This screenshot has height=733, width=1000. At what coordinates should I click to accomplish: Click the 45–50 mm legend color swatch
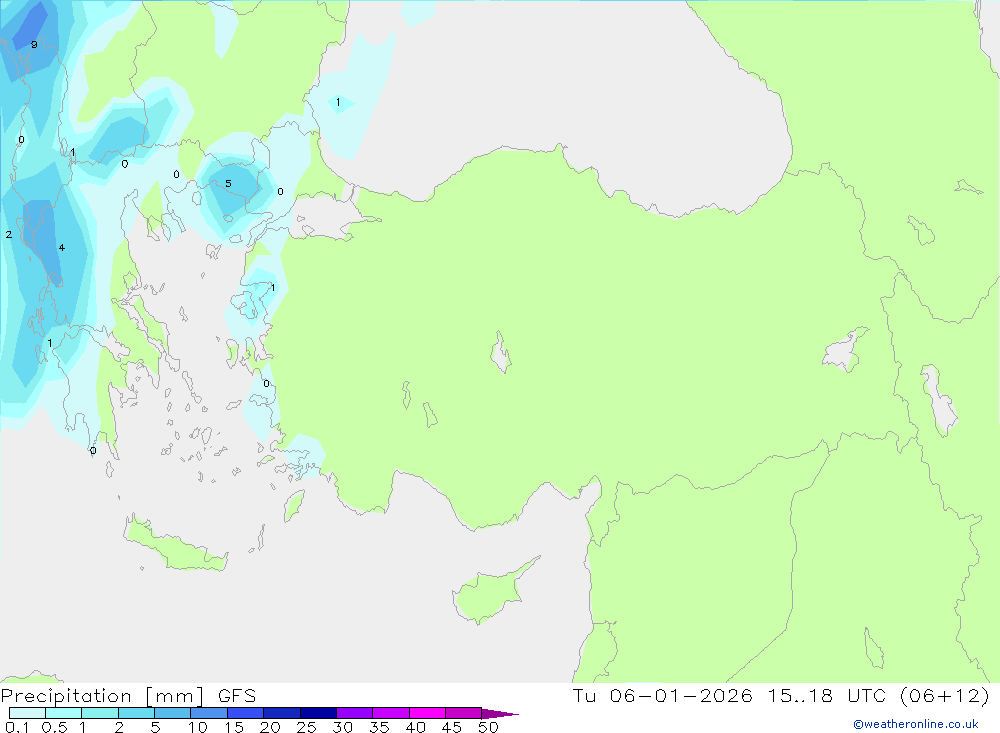(463, 713)
